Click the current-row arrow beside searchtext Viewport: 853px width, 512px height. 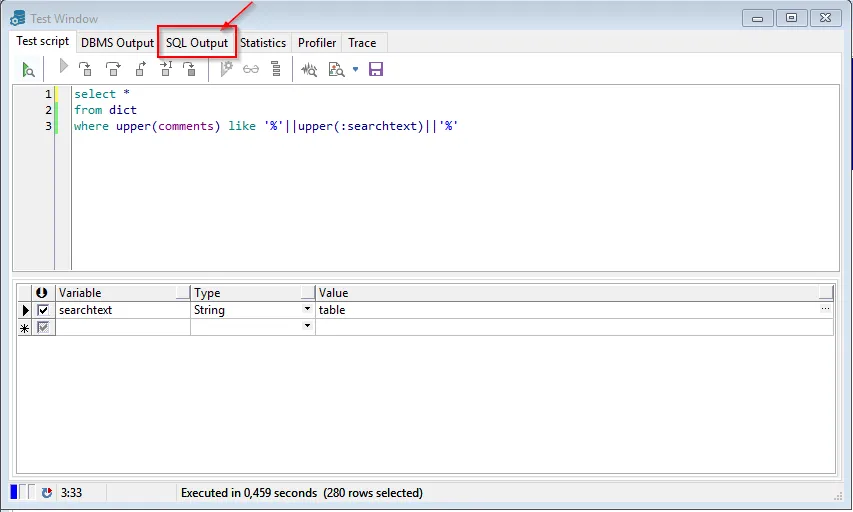tap(25, 310)
